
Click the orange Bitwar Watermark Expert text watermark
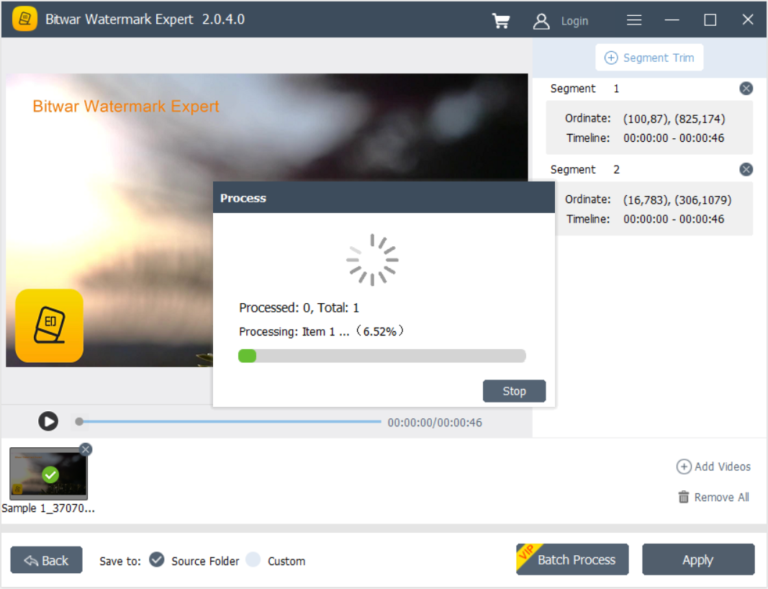coord(126,106)
